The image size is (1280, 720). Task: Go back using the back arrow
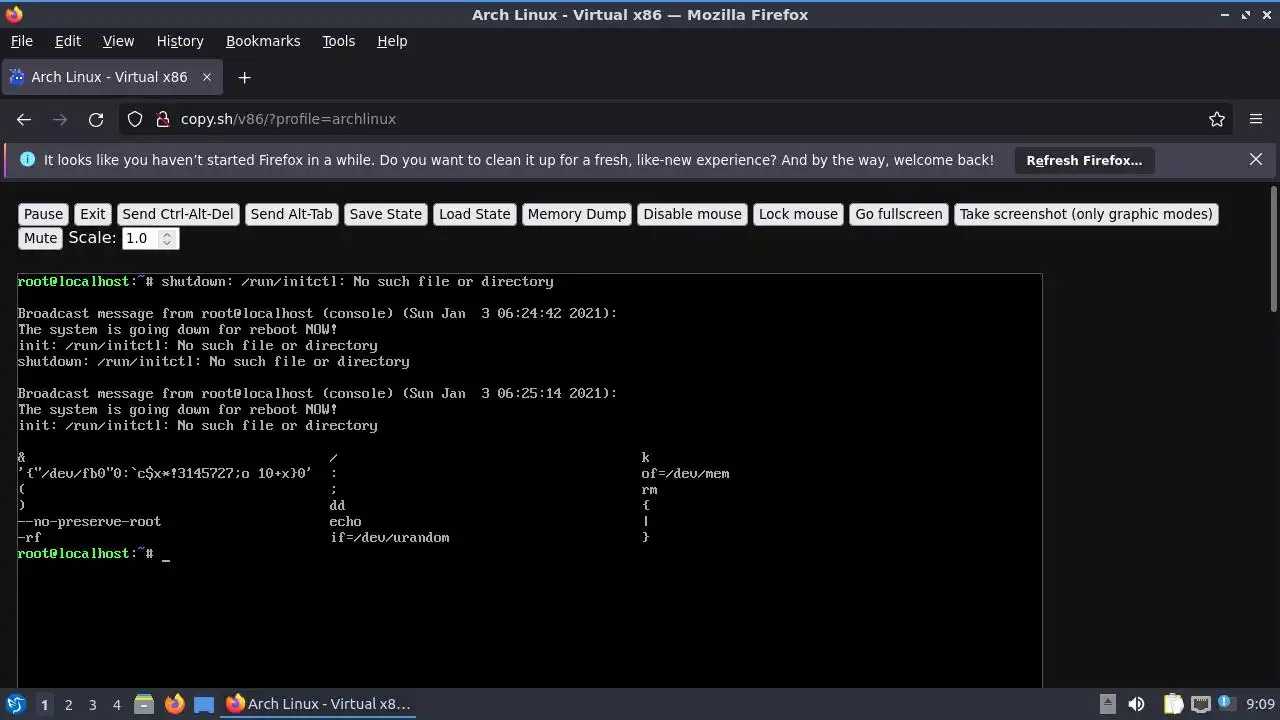point(24,119)
